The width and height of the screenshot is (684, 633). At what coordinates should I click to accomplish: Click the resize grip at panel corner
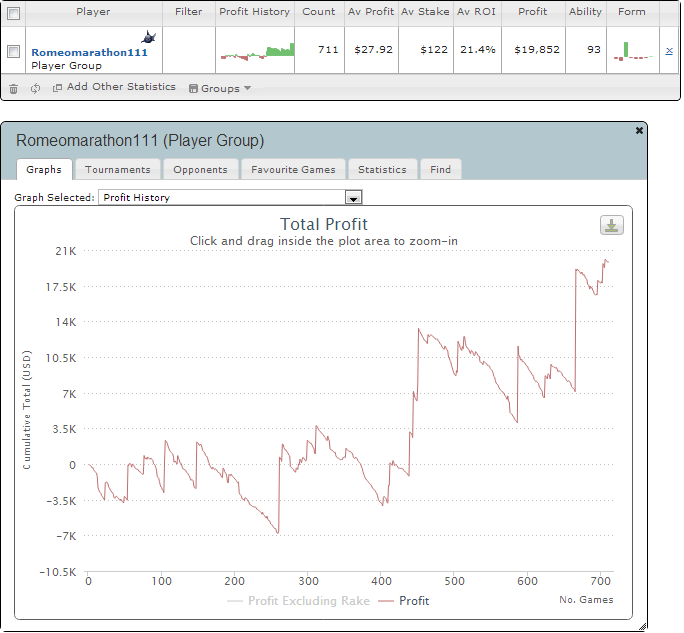[x=642, y=627]
